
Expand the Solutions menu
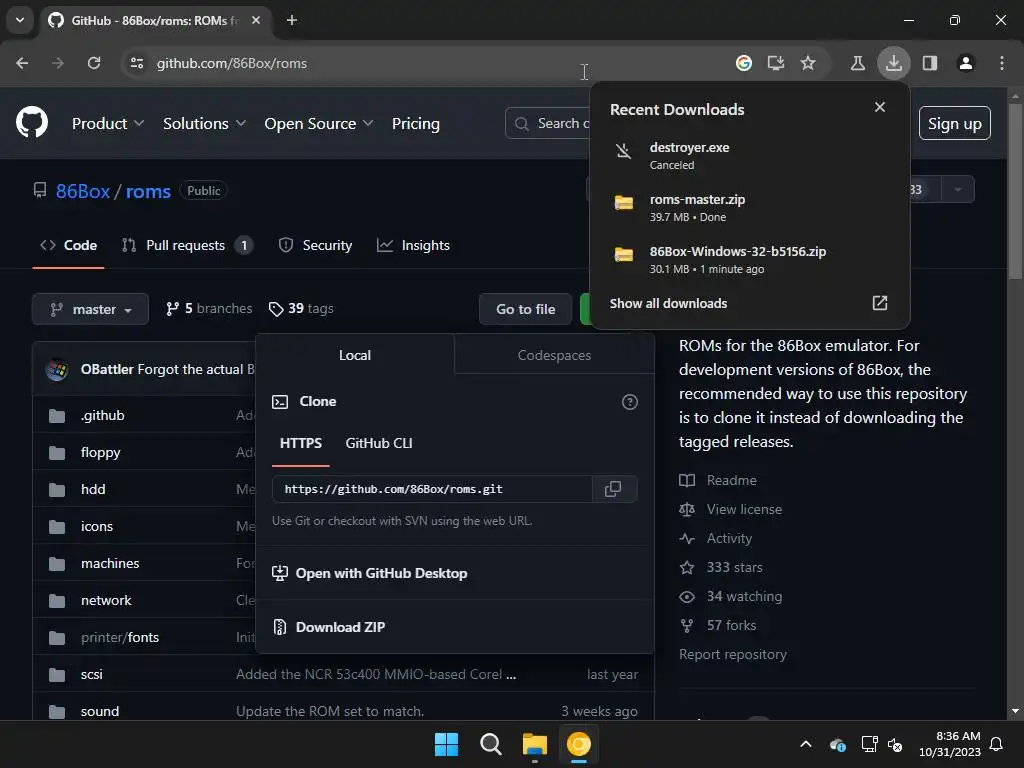point(204,123)
